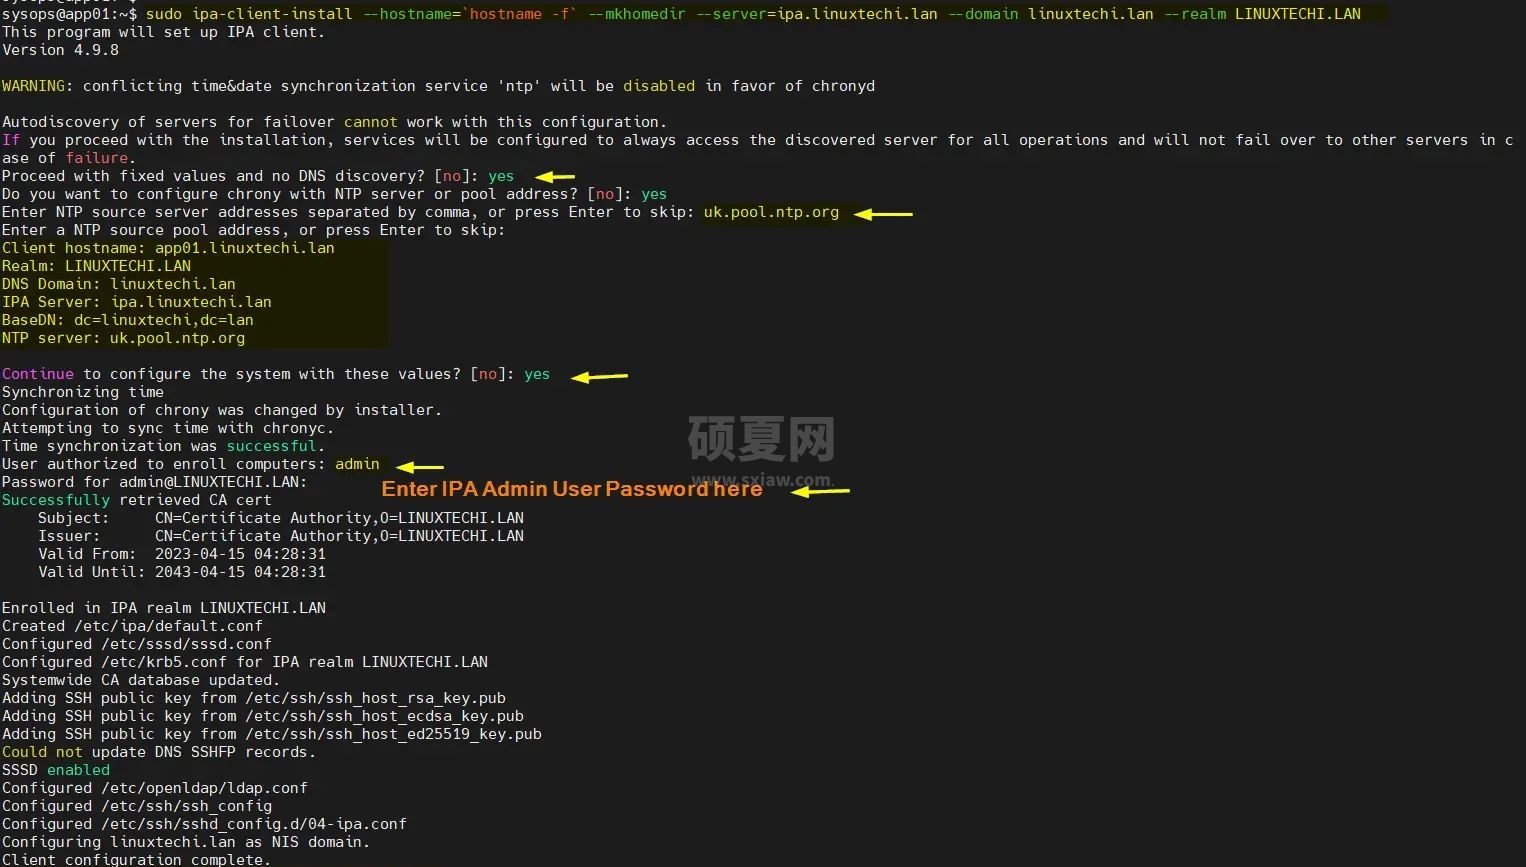Click the typed 'uk.pool.ntp.org' NTP source value
Screen dimensions: 1526x867
coord(771,212)
